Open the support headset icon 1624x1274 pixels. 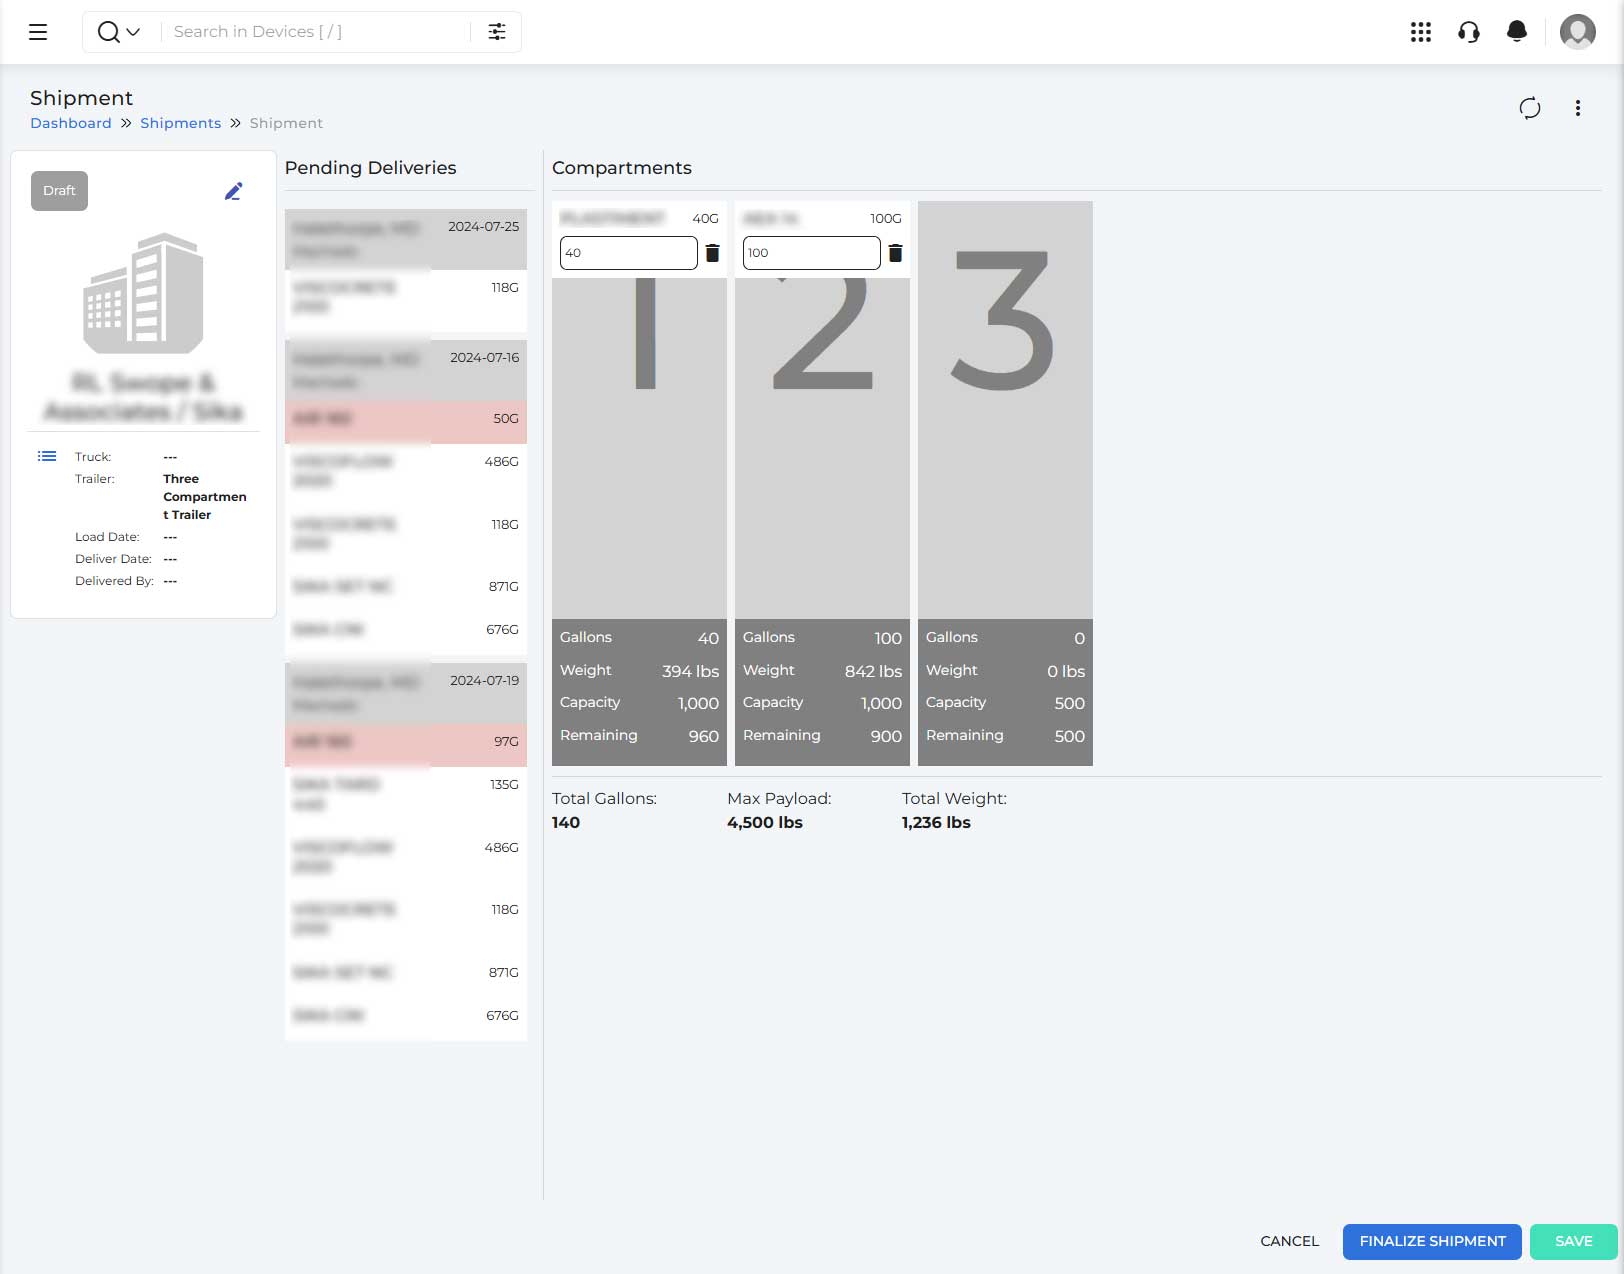coord(1469,32)
